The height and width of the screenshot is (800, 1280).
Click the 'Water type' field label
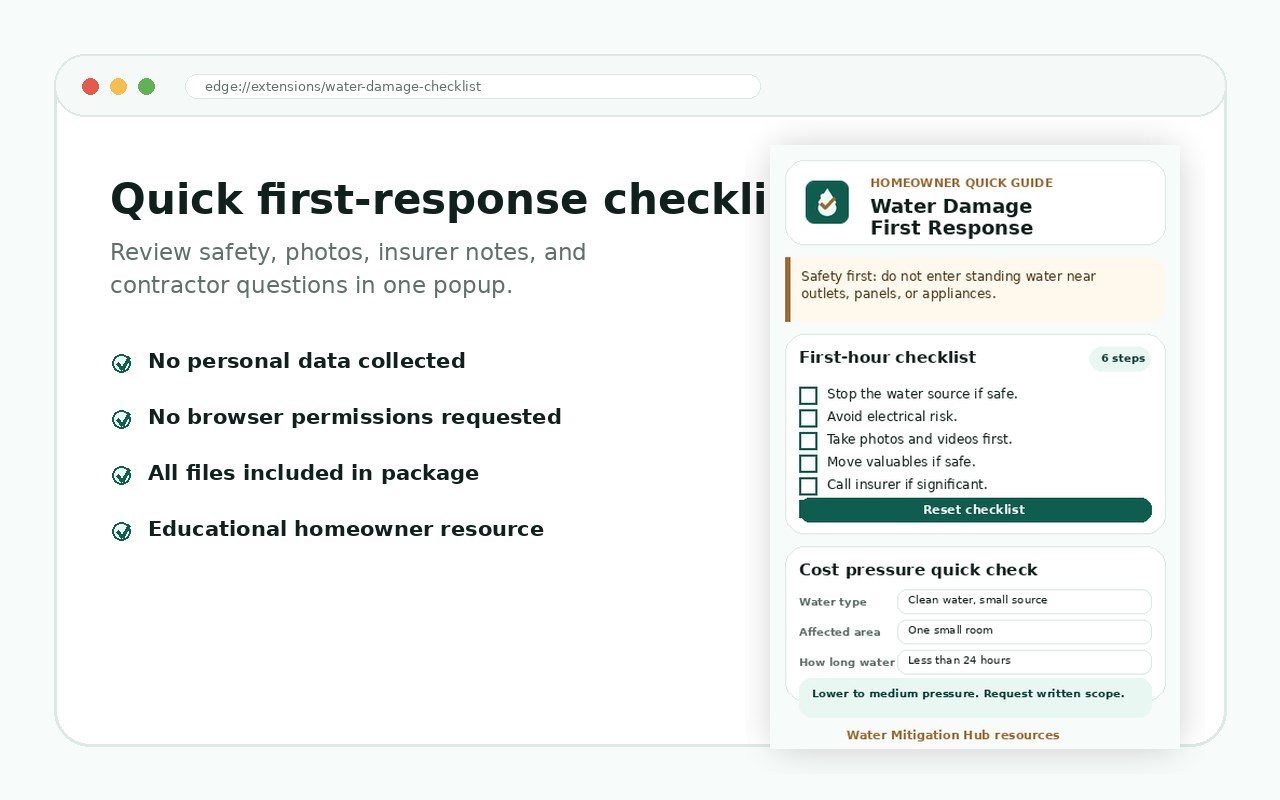click(x=833, y=602)
